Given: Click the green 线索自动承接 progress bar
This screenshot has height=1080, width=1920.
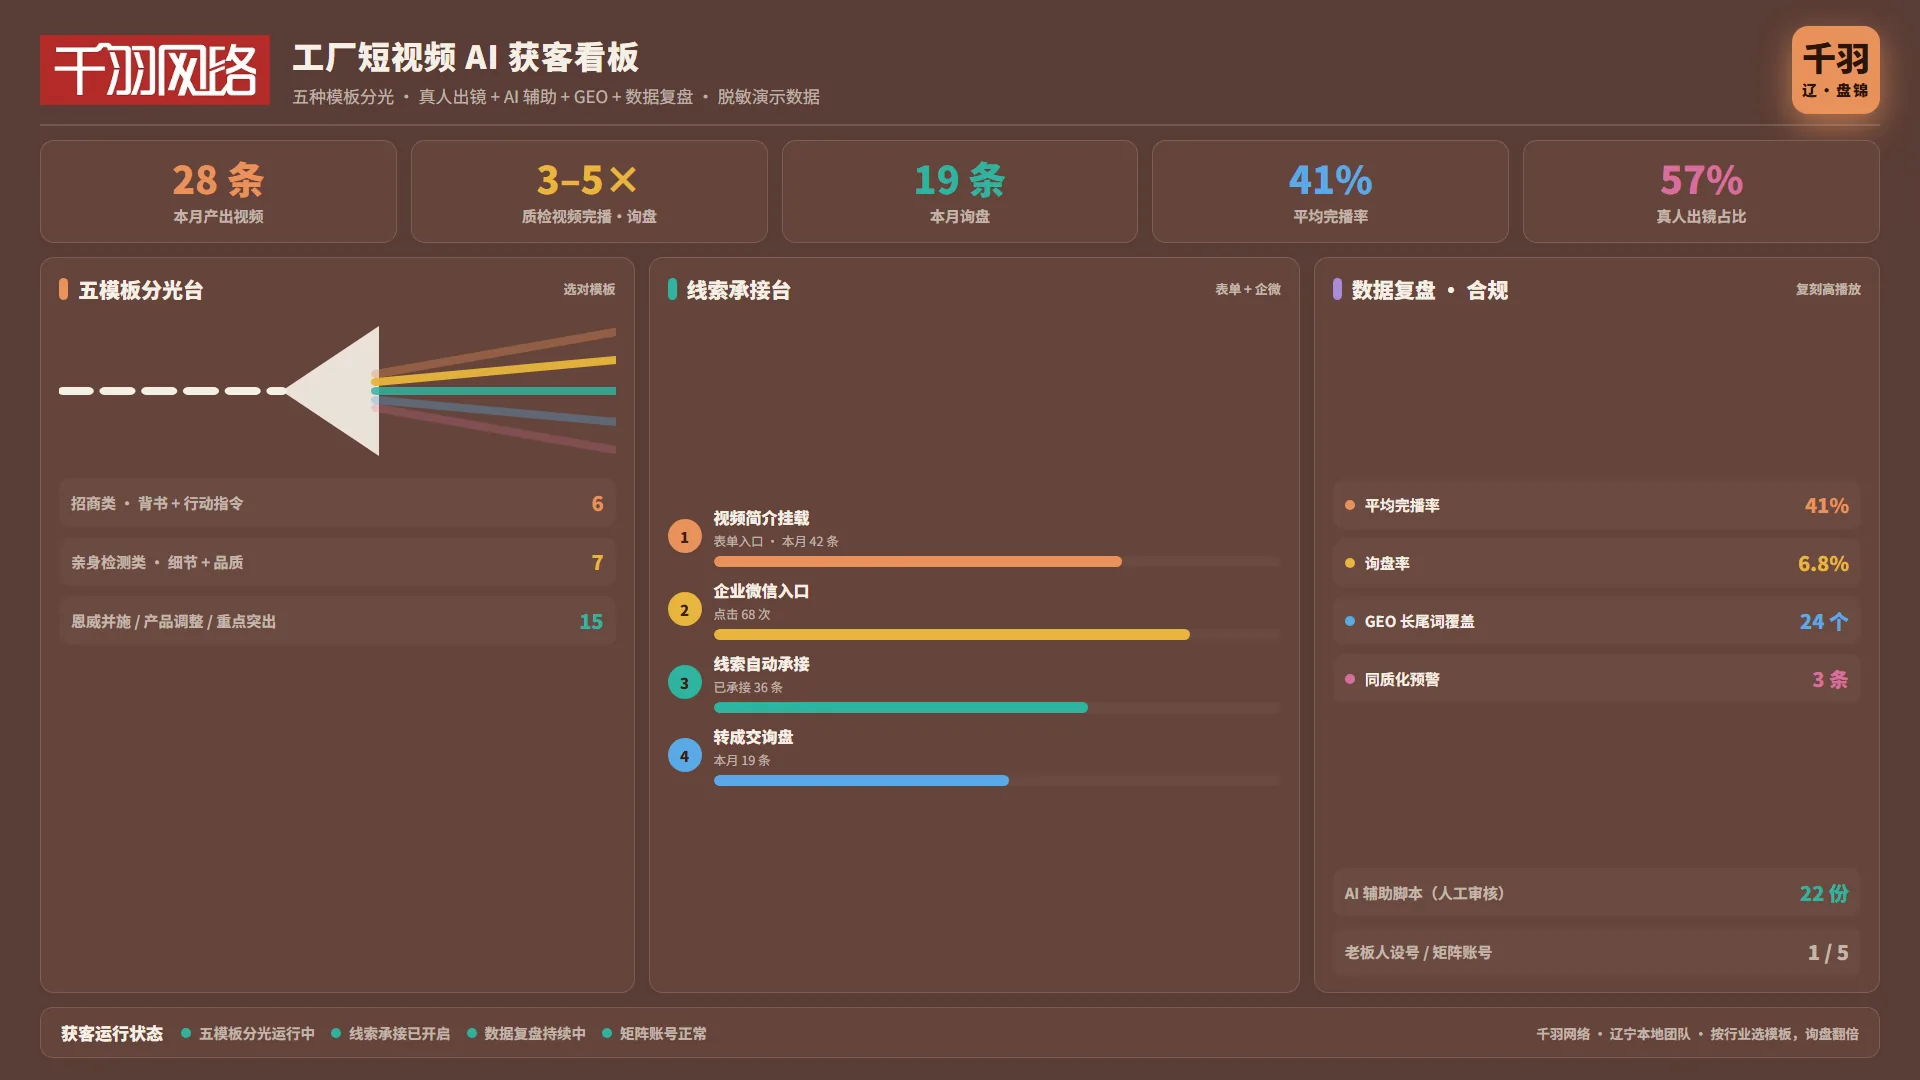Looking at the screenshot, I should coord(901,708).
